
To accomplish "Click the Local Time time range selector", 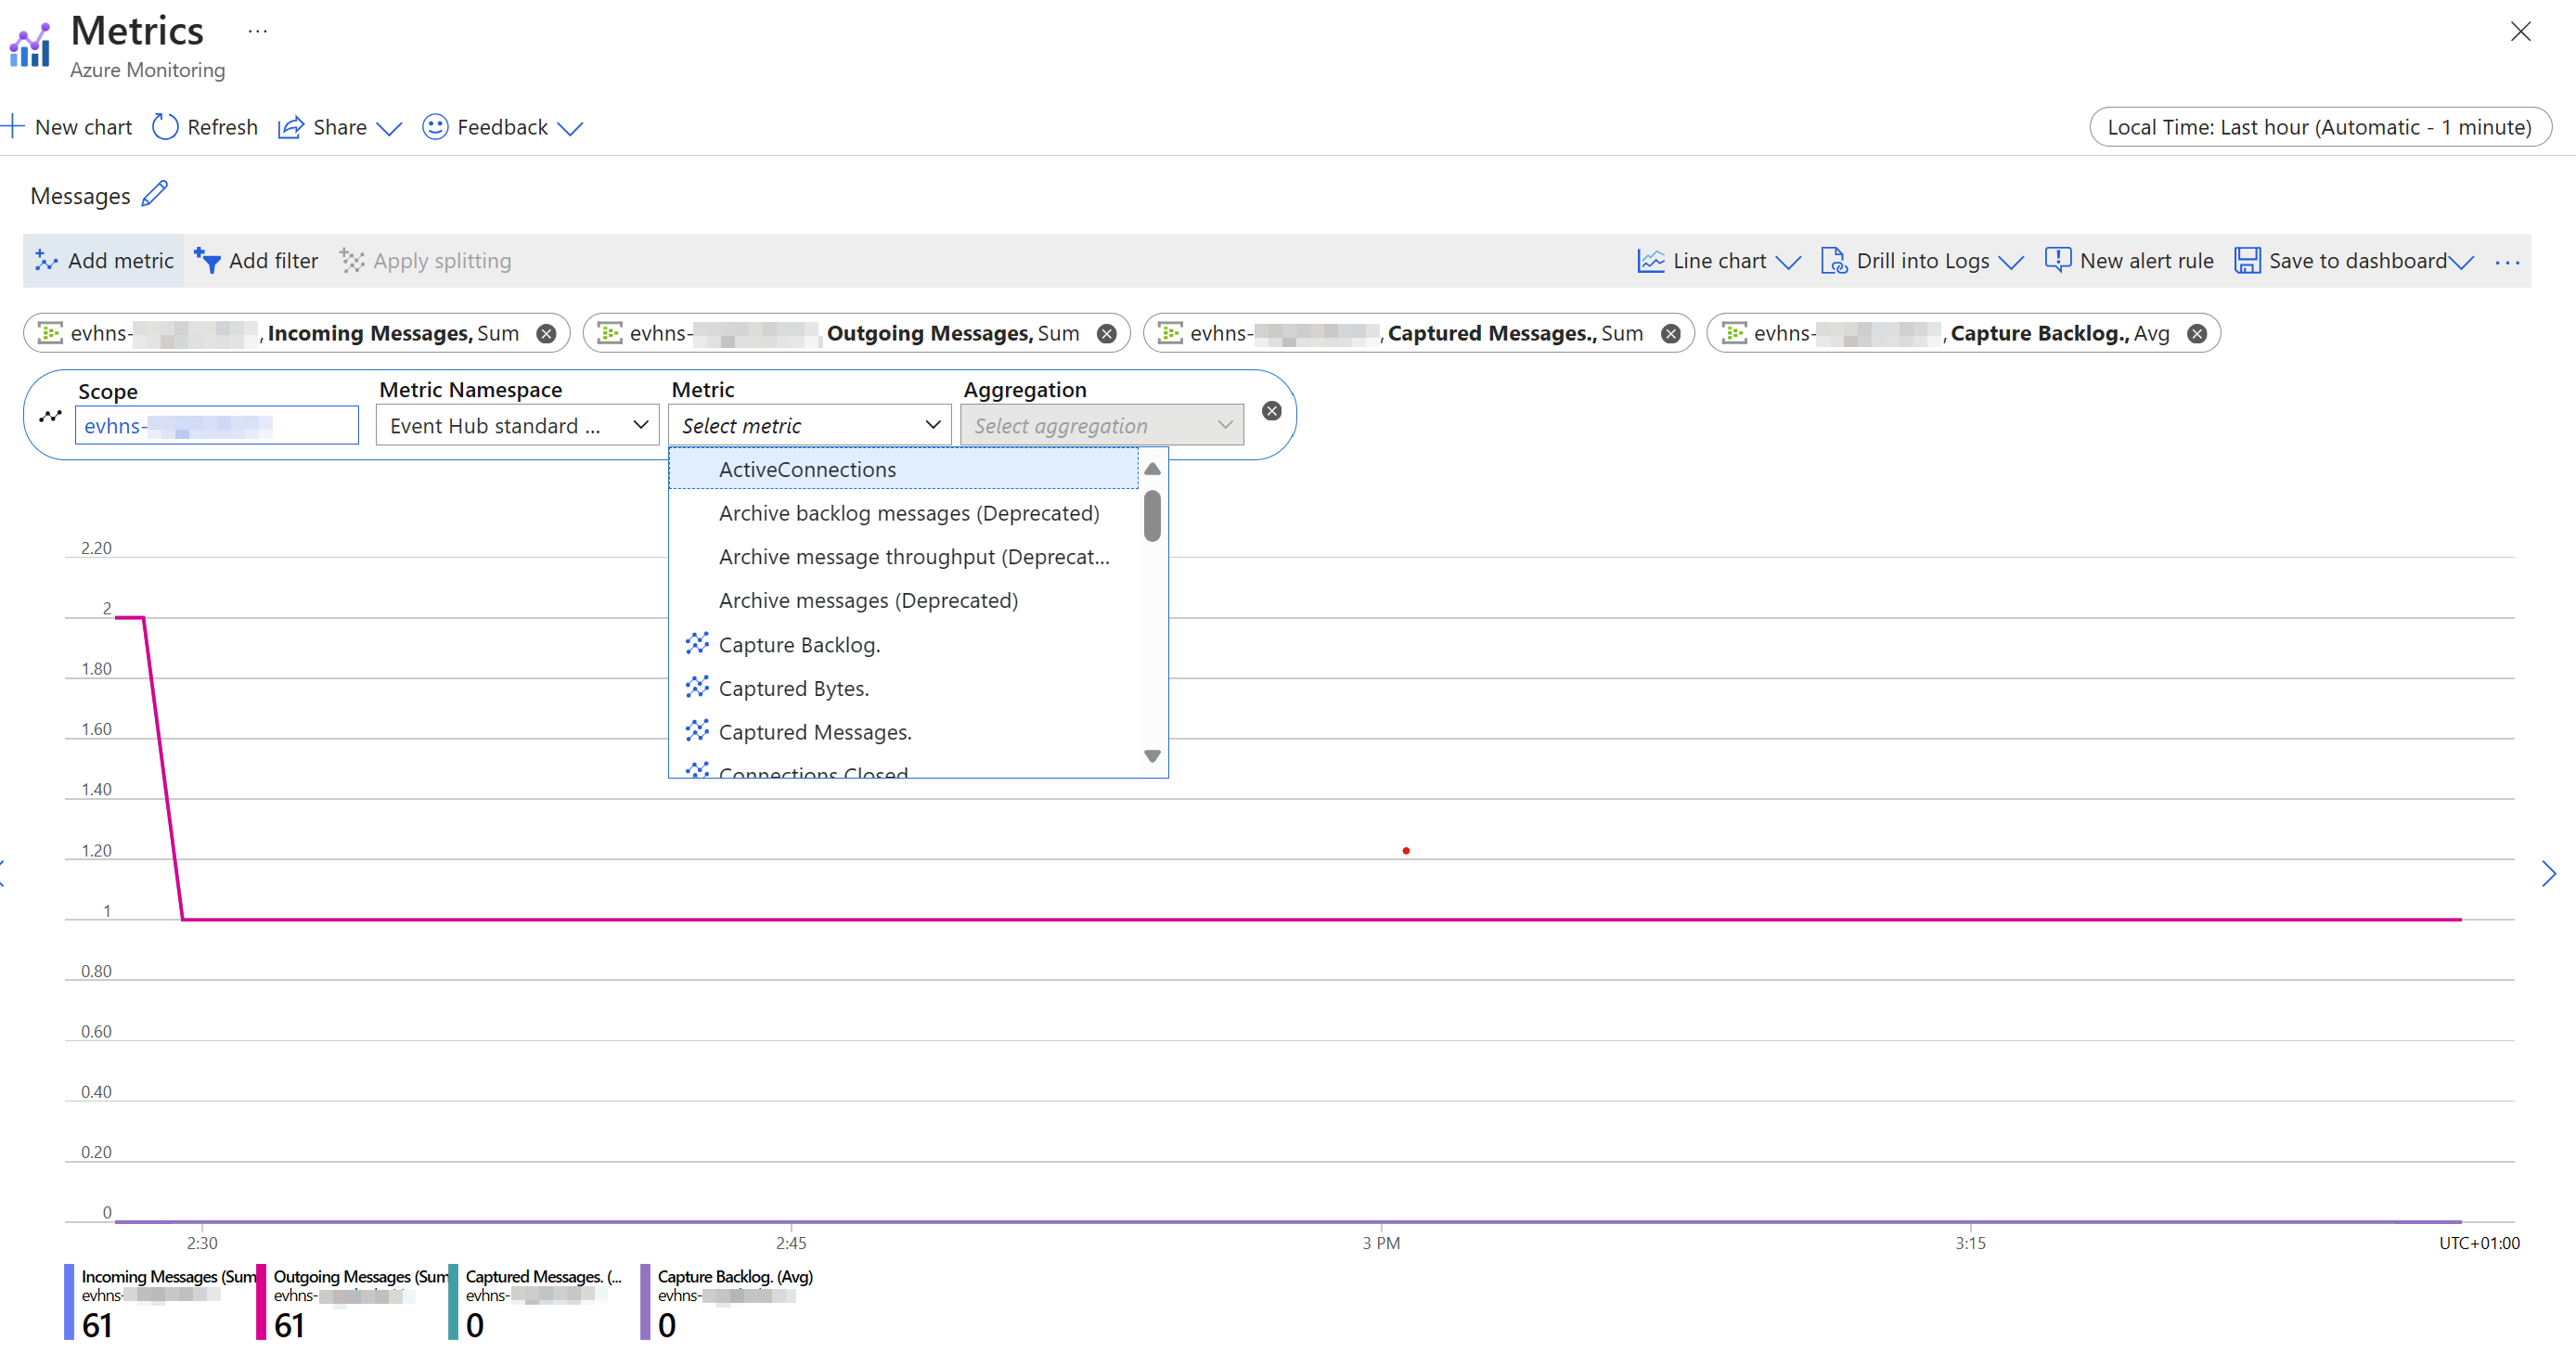I will point(2312,128).
